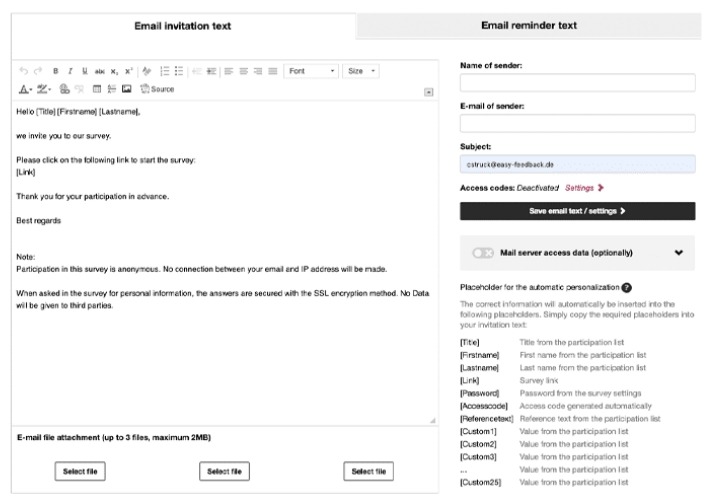Open the text color picker
720x500 pixels.
25,89
